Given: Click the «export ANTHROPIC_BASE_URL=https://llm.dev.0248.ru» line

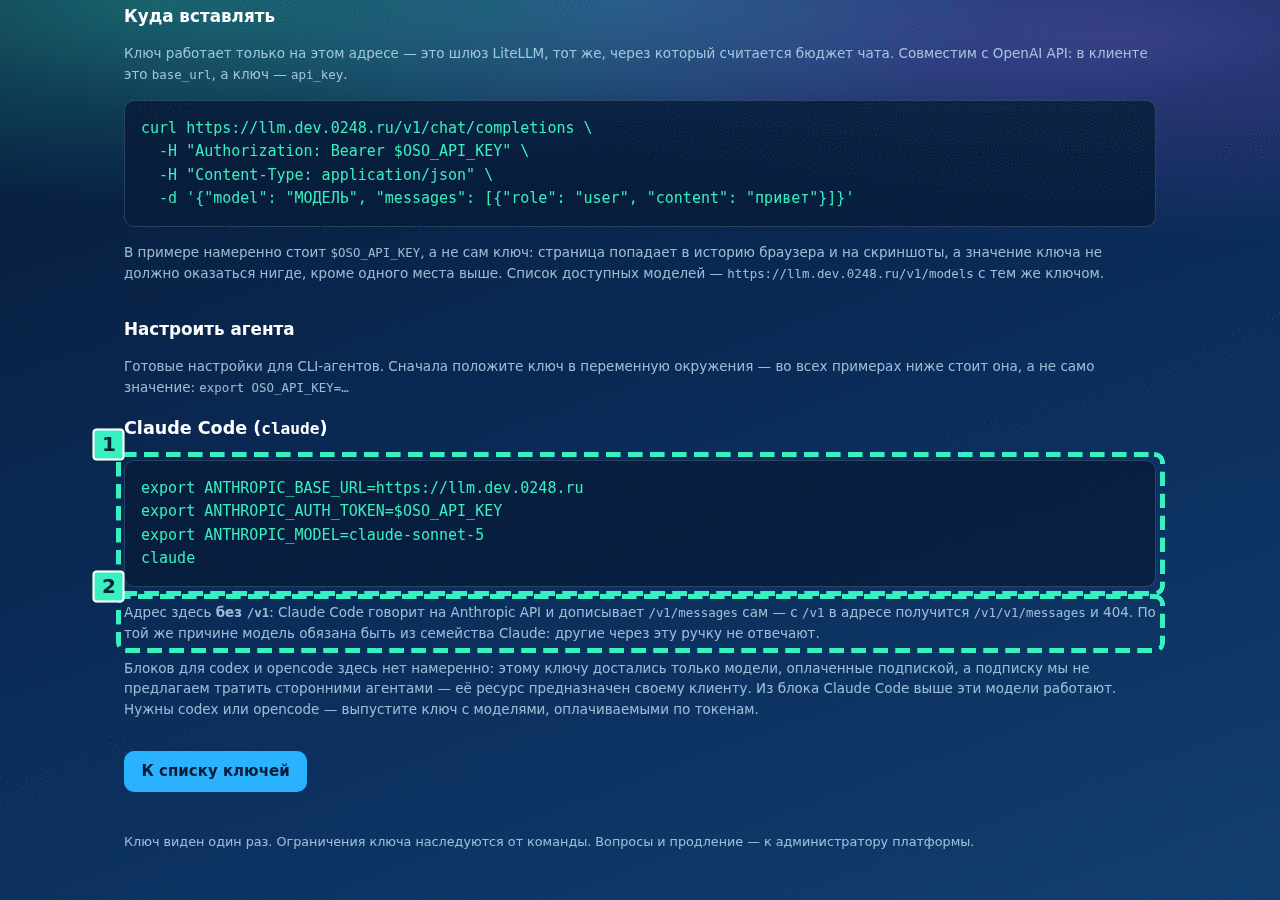Looking at the screenshot, I should 362,488.
